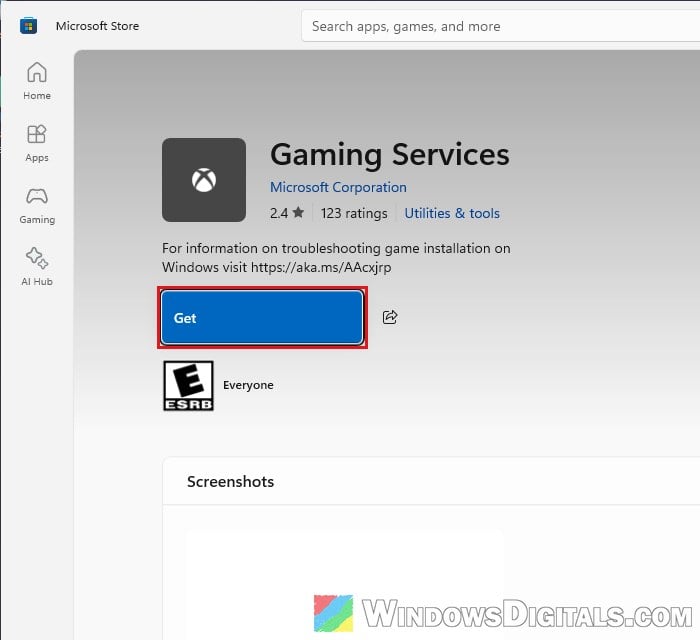Viewport: 700px width, 640px height.
Task: Click the troubleshooting description text
Action: coord(336,258)
